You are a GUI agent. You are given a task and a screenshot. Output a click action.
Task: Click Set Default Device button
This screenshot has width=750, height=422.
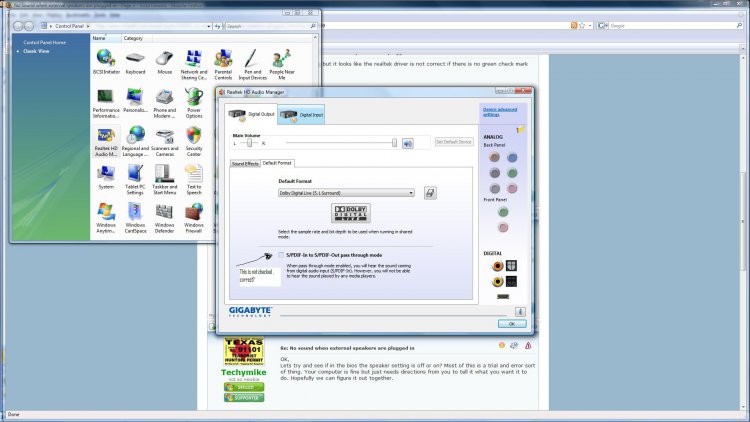pyautogui.click(x=454, y=142)
